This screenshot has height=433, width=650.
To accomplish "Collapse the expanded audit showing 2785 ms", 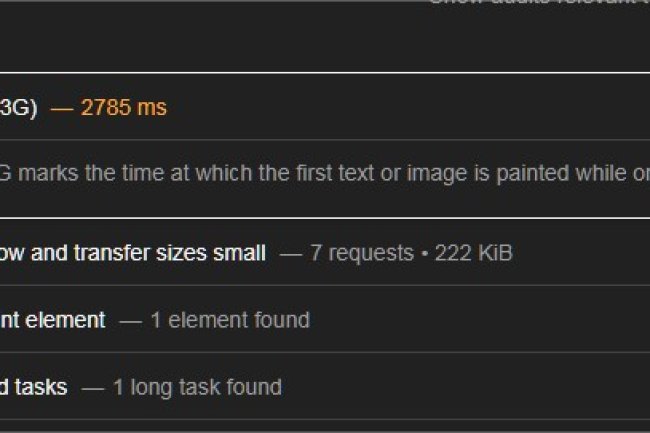I will point(300,107).
